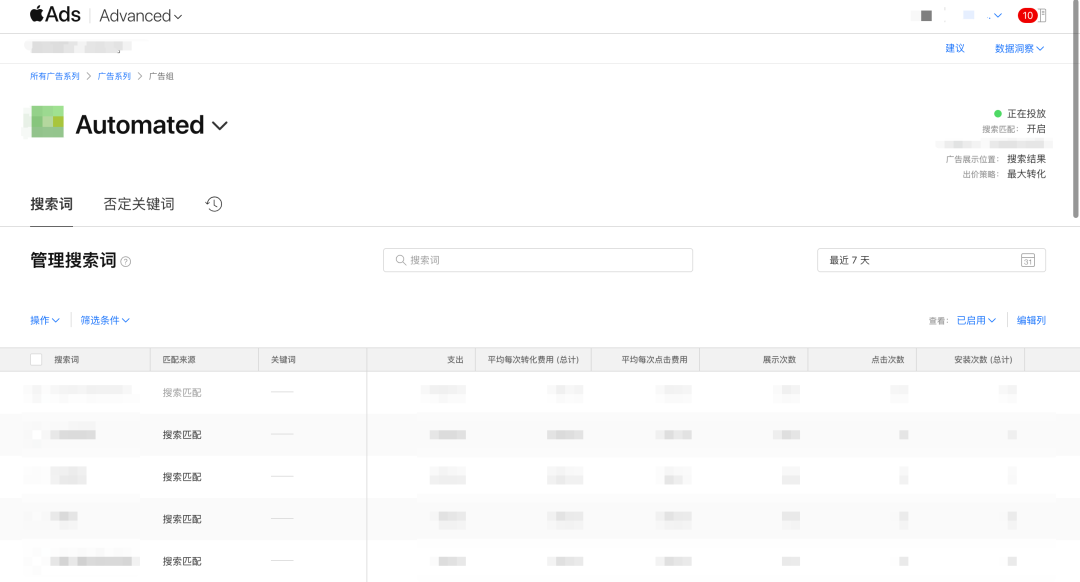Open the 数据洞察 dropdown menu
The height and width of the screenshot is (582, 1080).
point(1019,48)
